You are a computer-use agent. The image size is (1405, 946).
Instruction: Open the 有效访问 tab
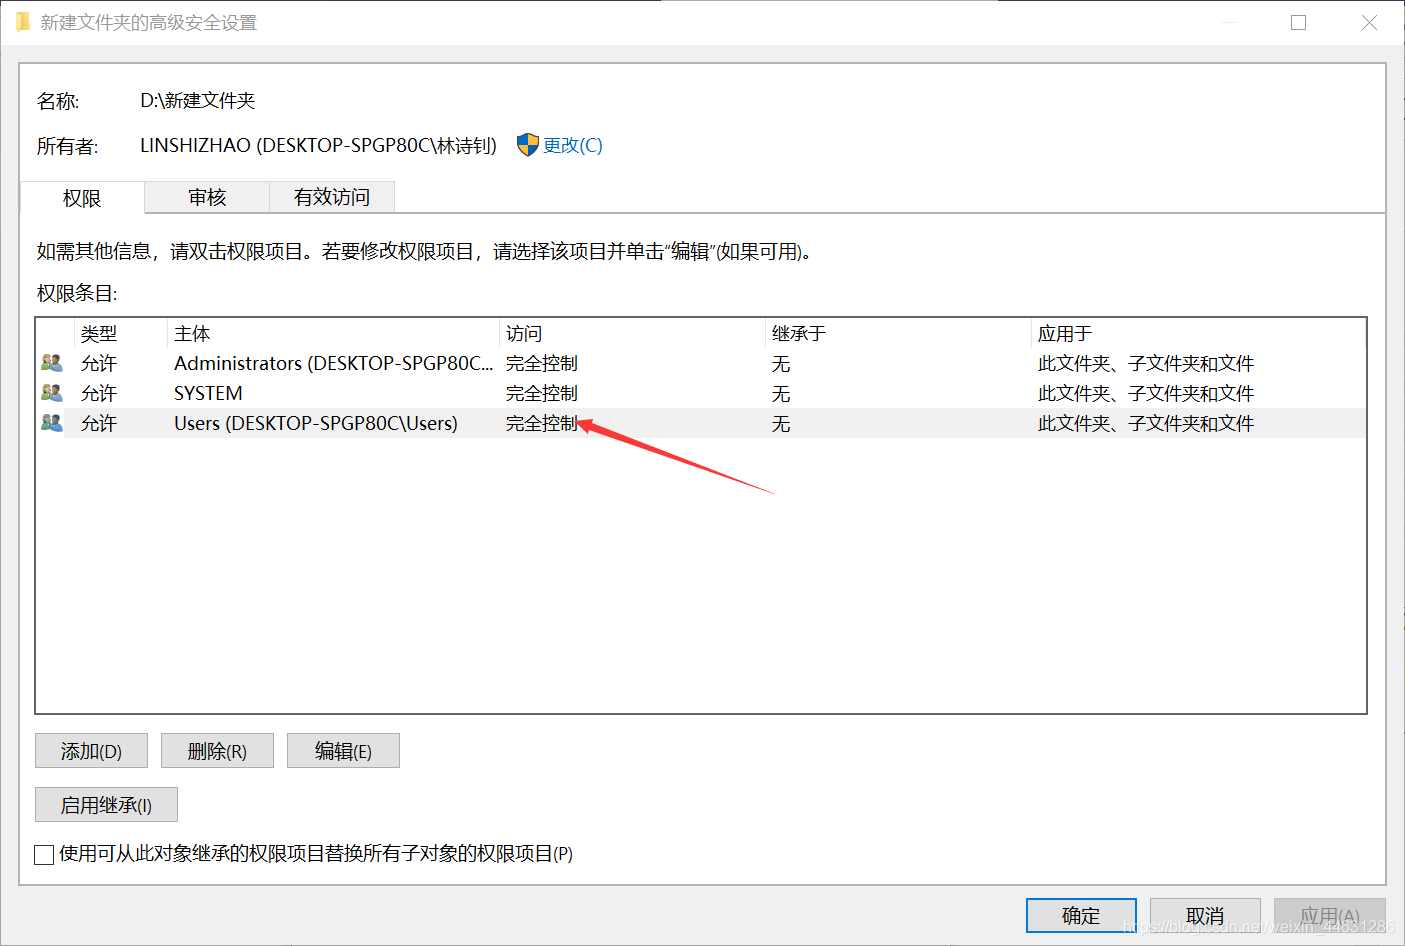[332, 197]
